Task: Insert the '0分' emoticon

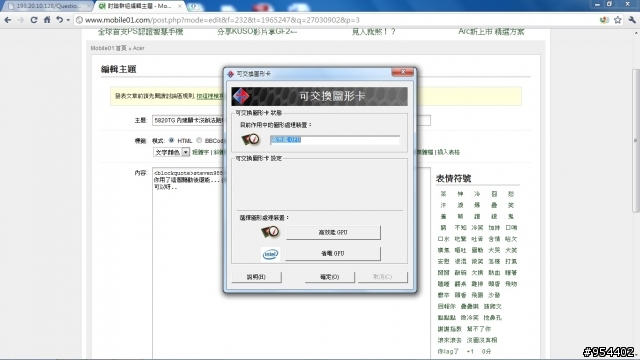Action: point(486,351)
